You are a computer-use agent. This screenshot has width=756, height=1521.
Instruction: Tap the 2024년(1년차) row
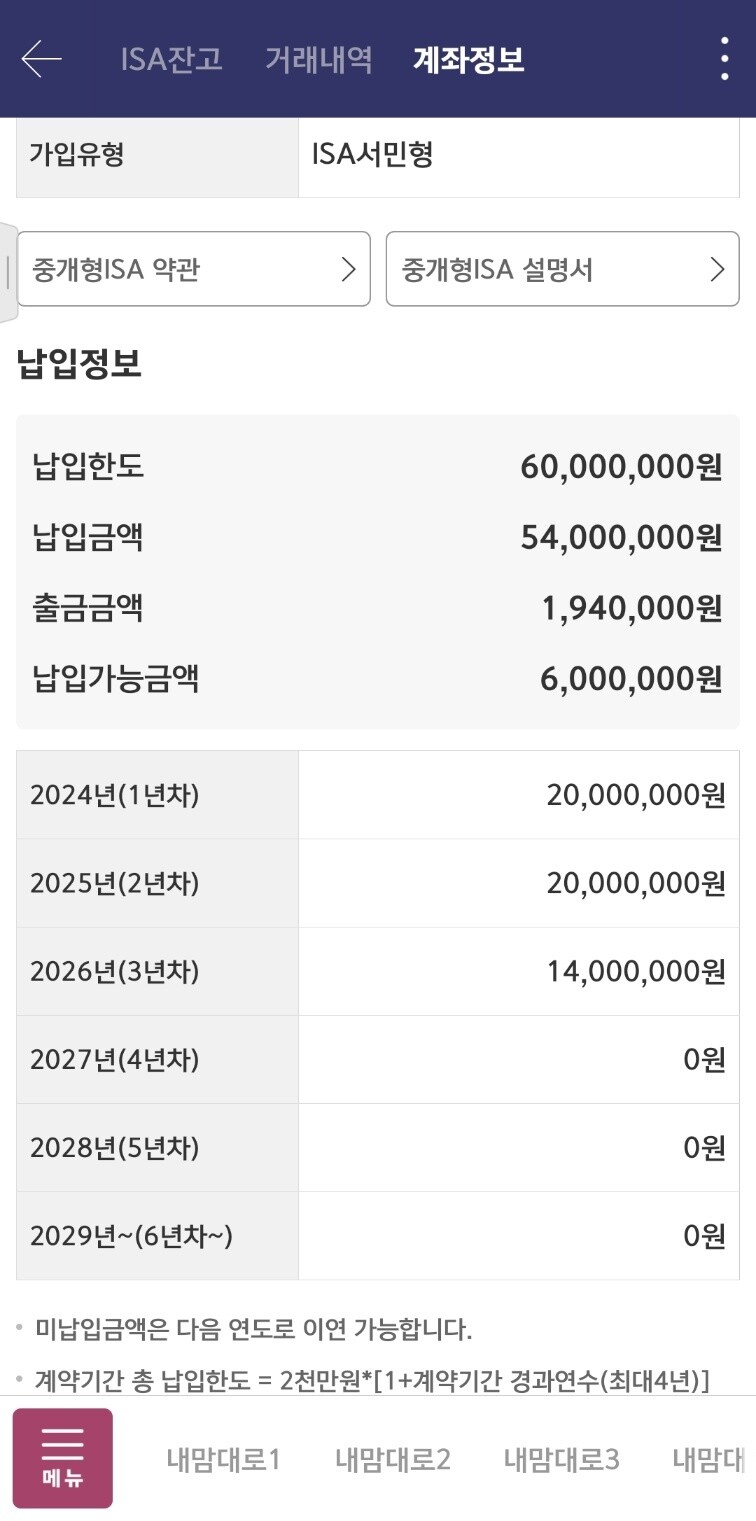coord(378,795)
